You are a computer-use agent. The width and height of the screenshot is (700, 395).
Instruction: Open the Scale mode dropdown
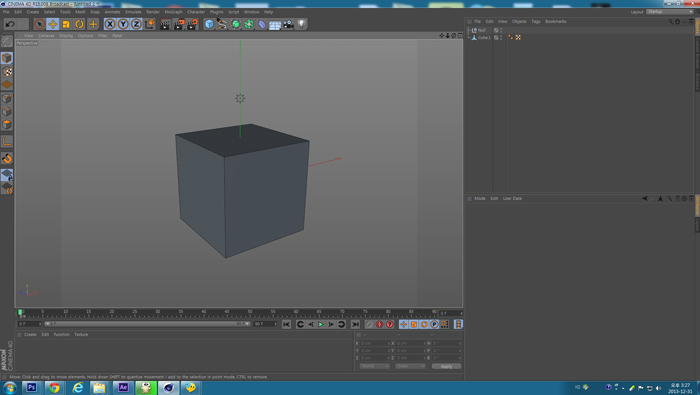pos(410,366)
